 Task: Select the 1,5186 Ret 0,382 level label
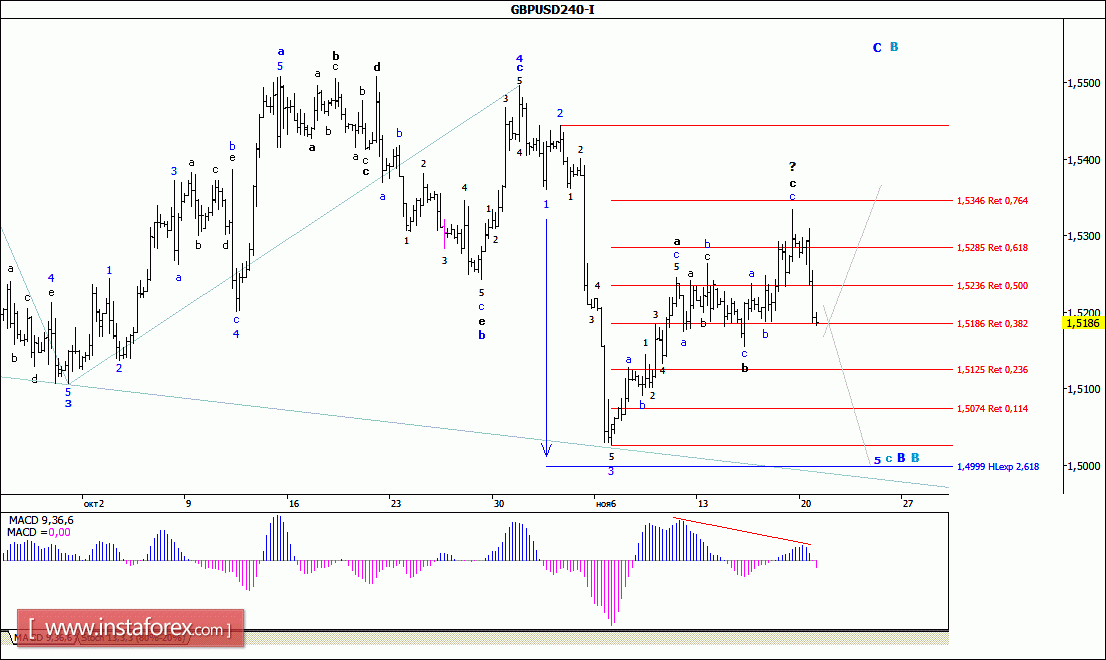pos(992,324)
